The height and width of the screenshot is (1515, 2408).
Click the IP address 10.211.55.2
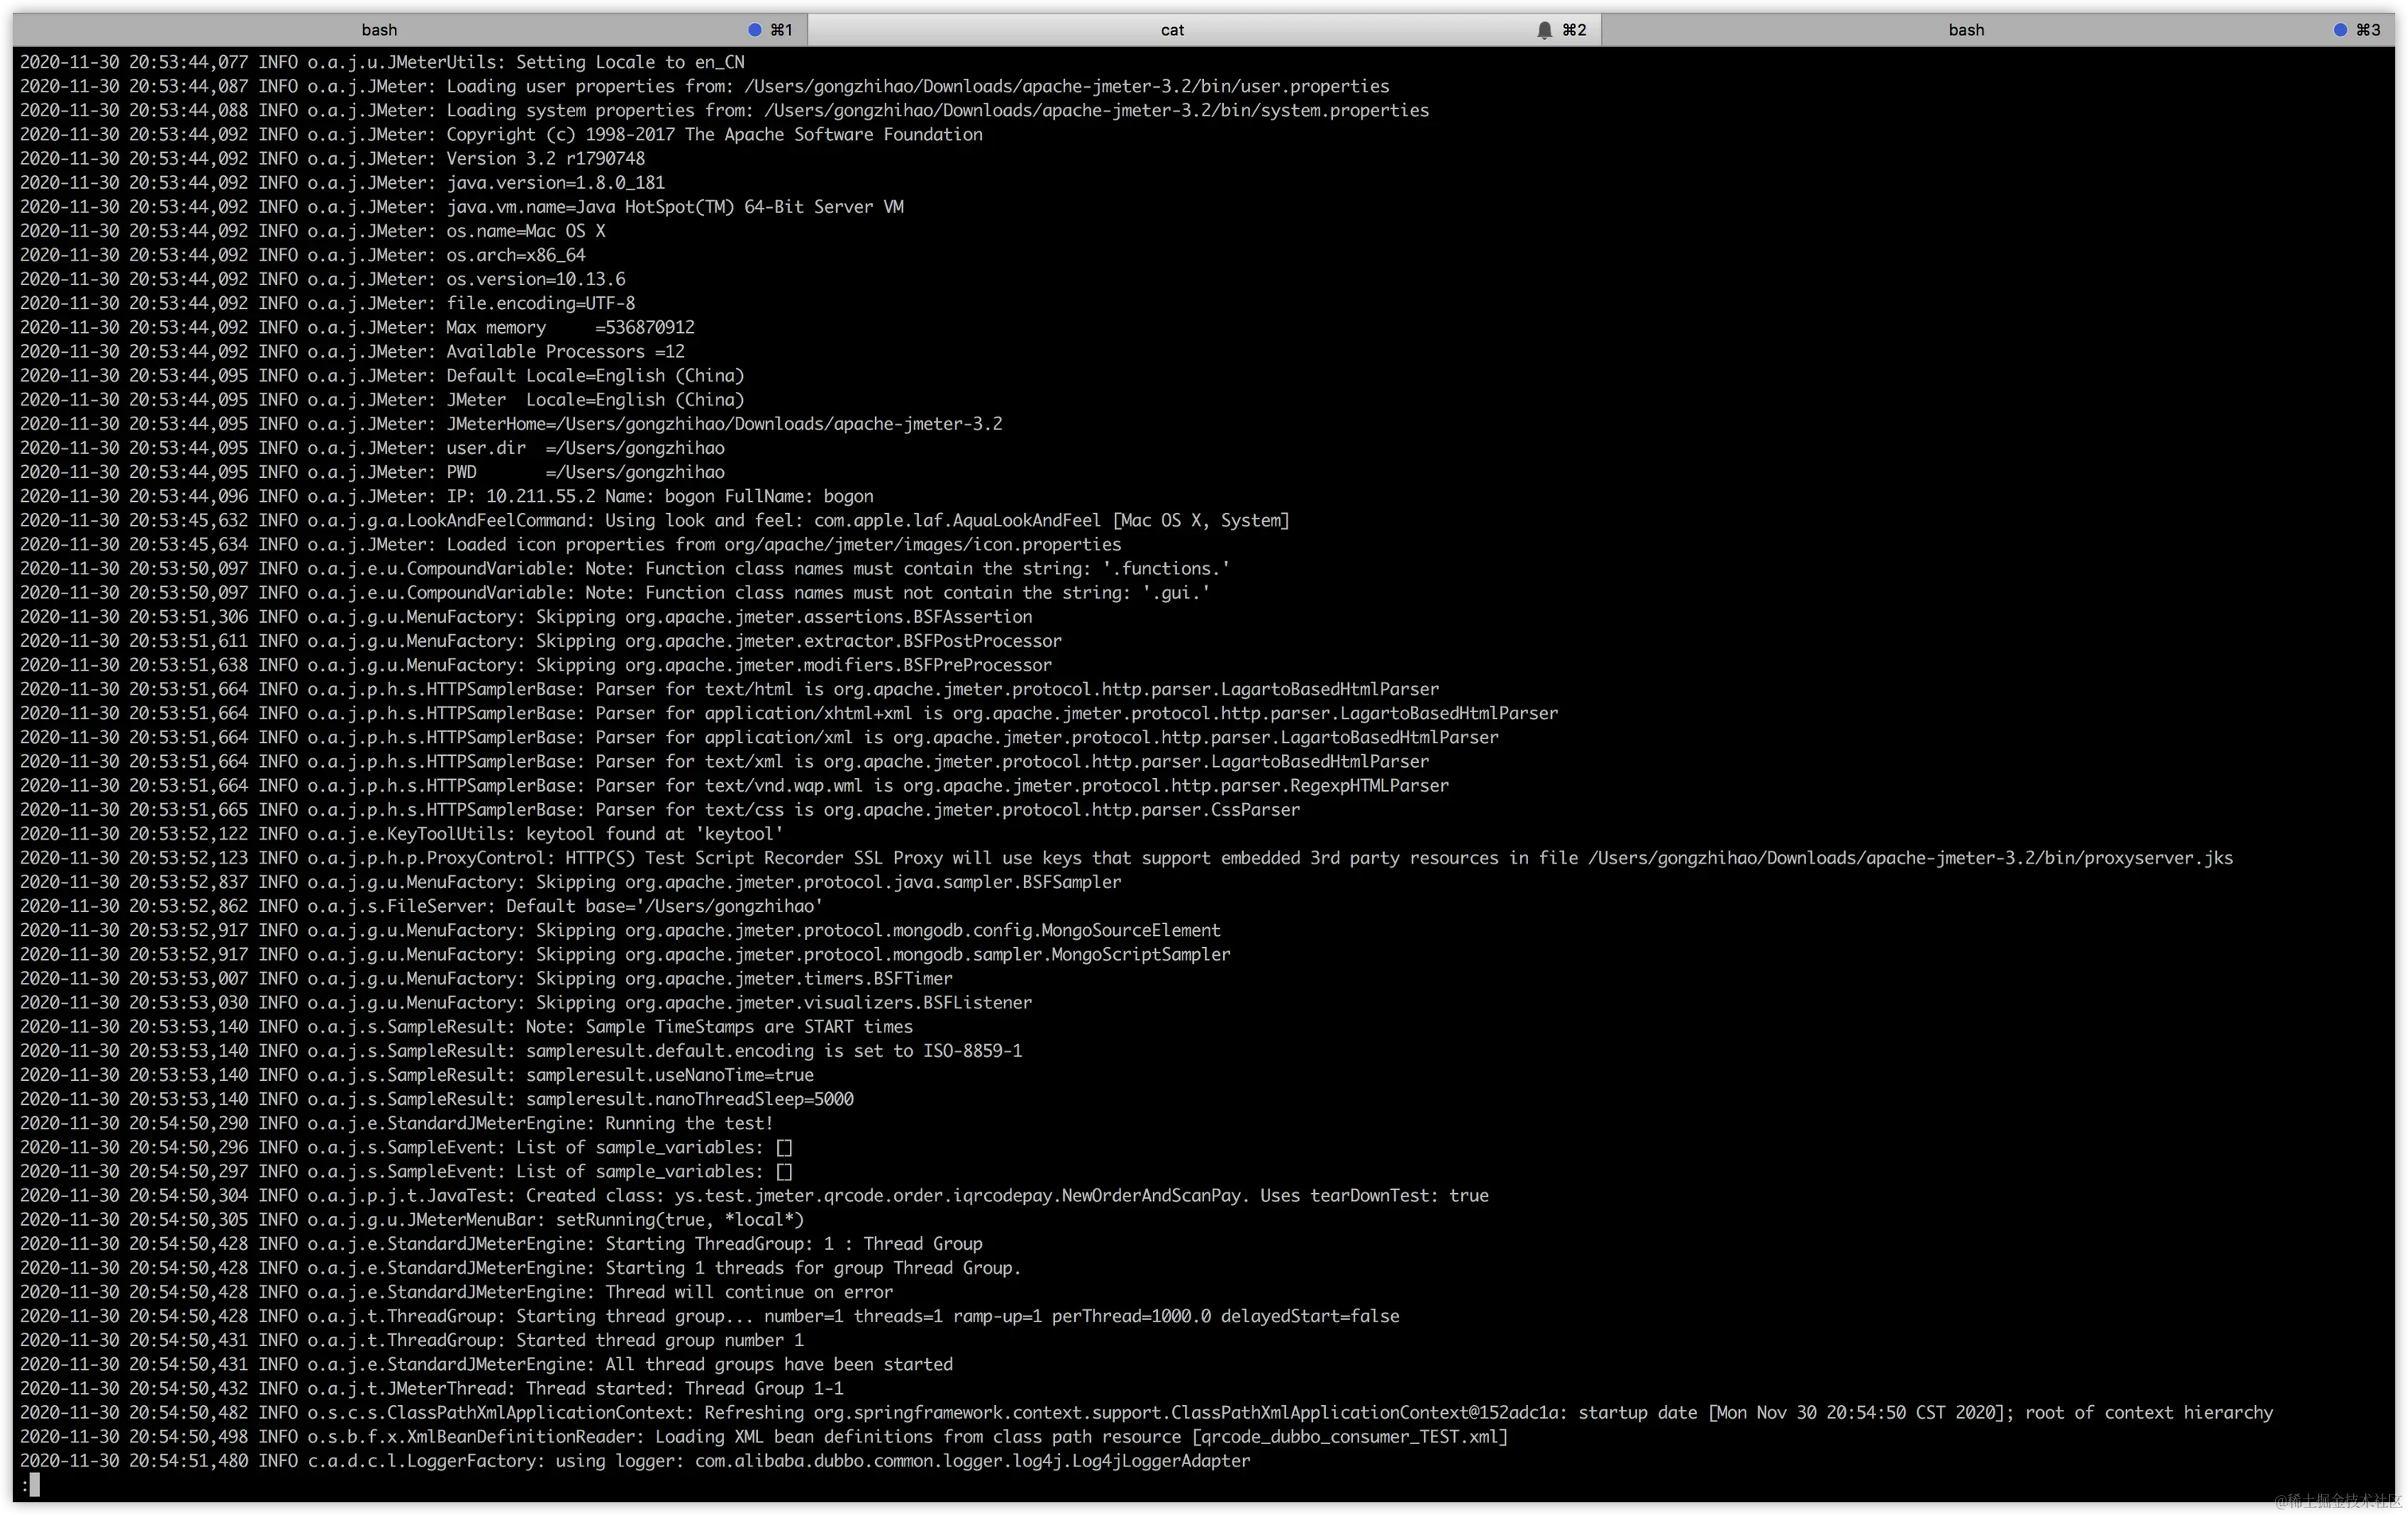pos(540,497)
